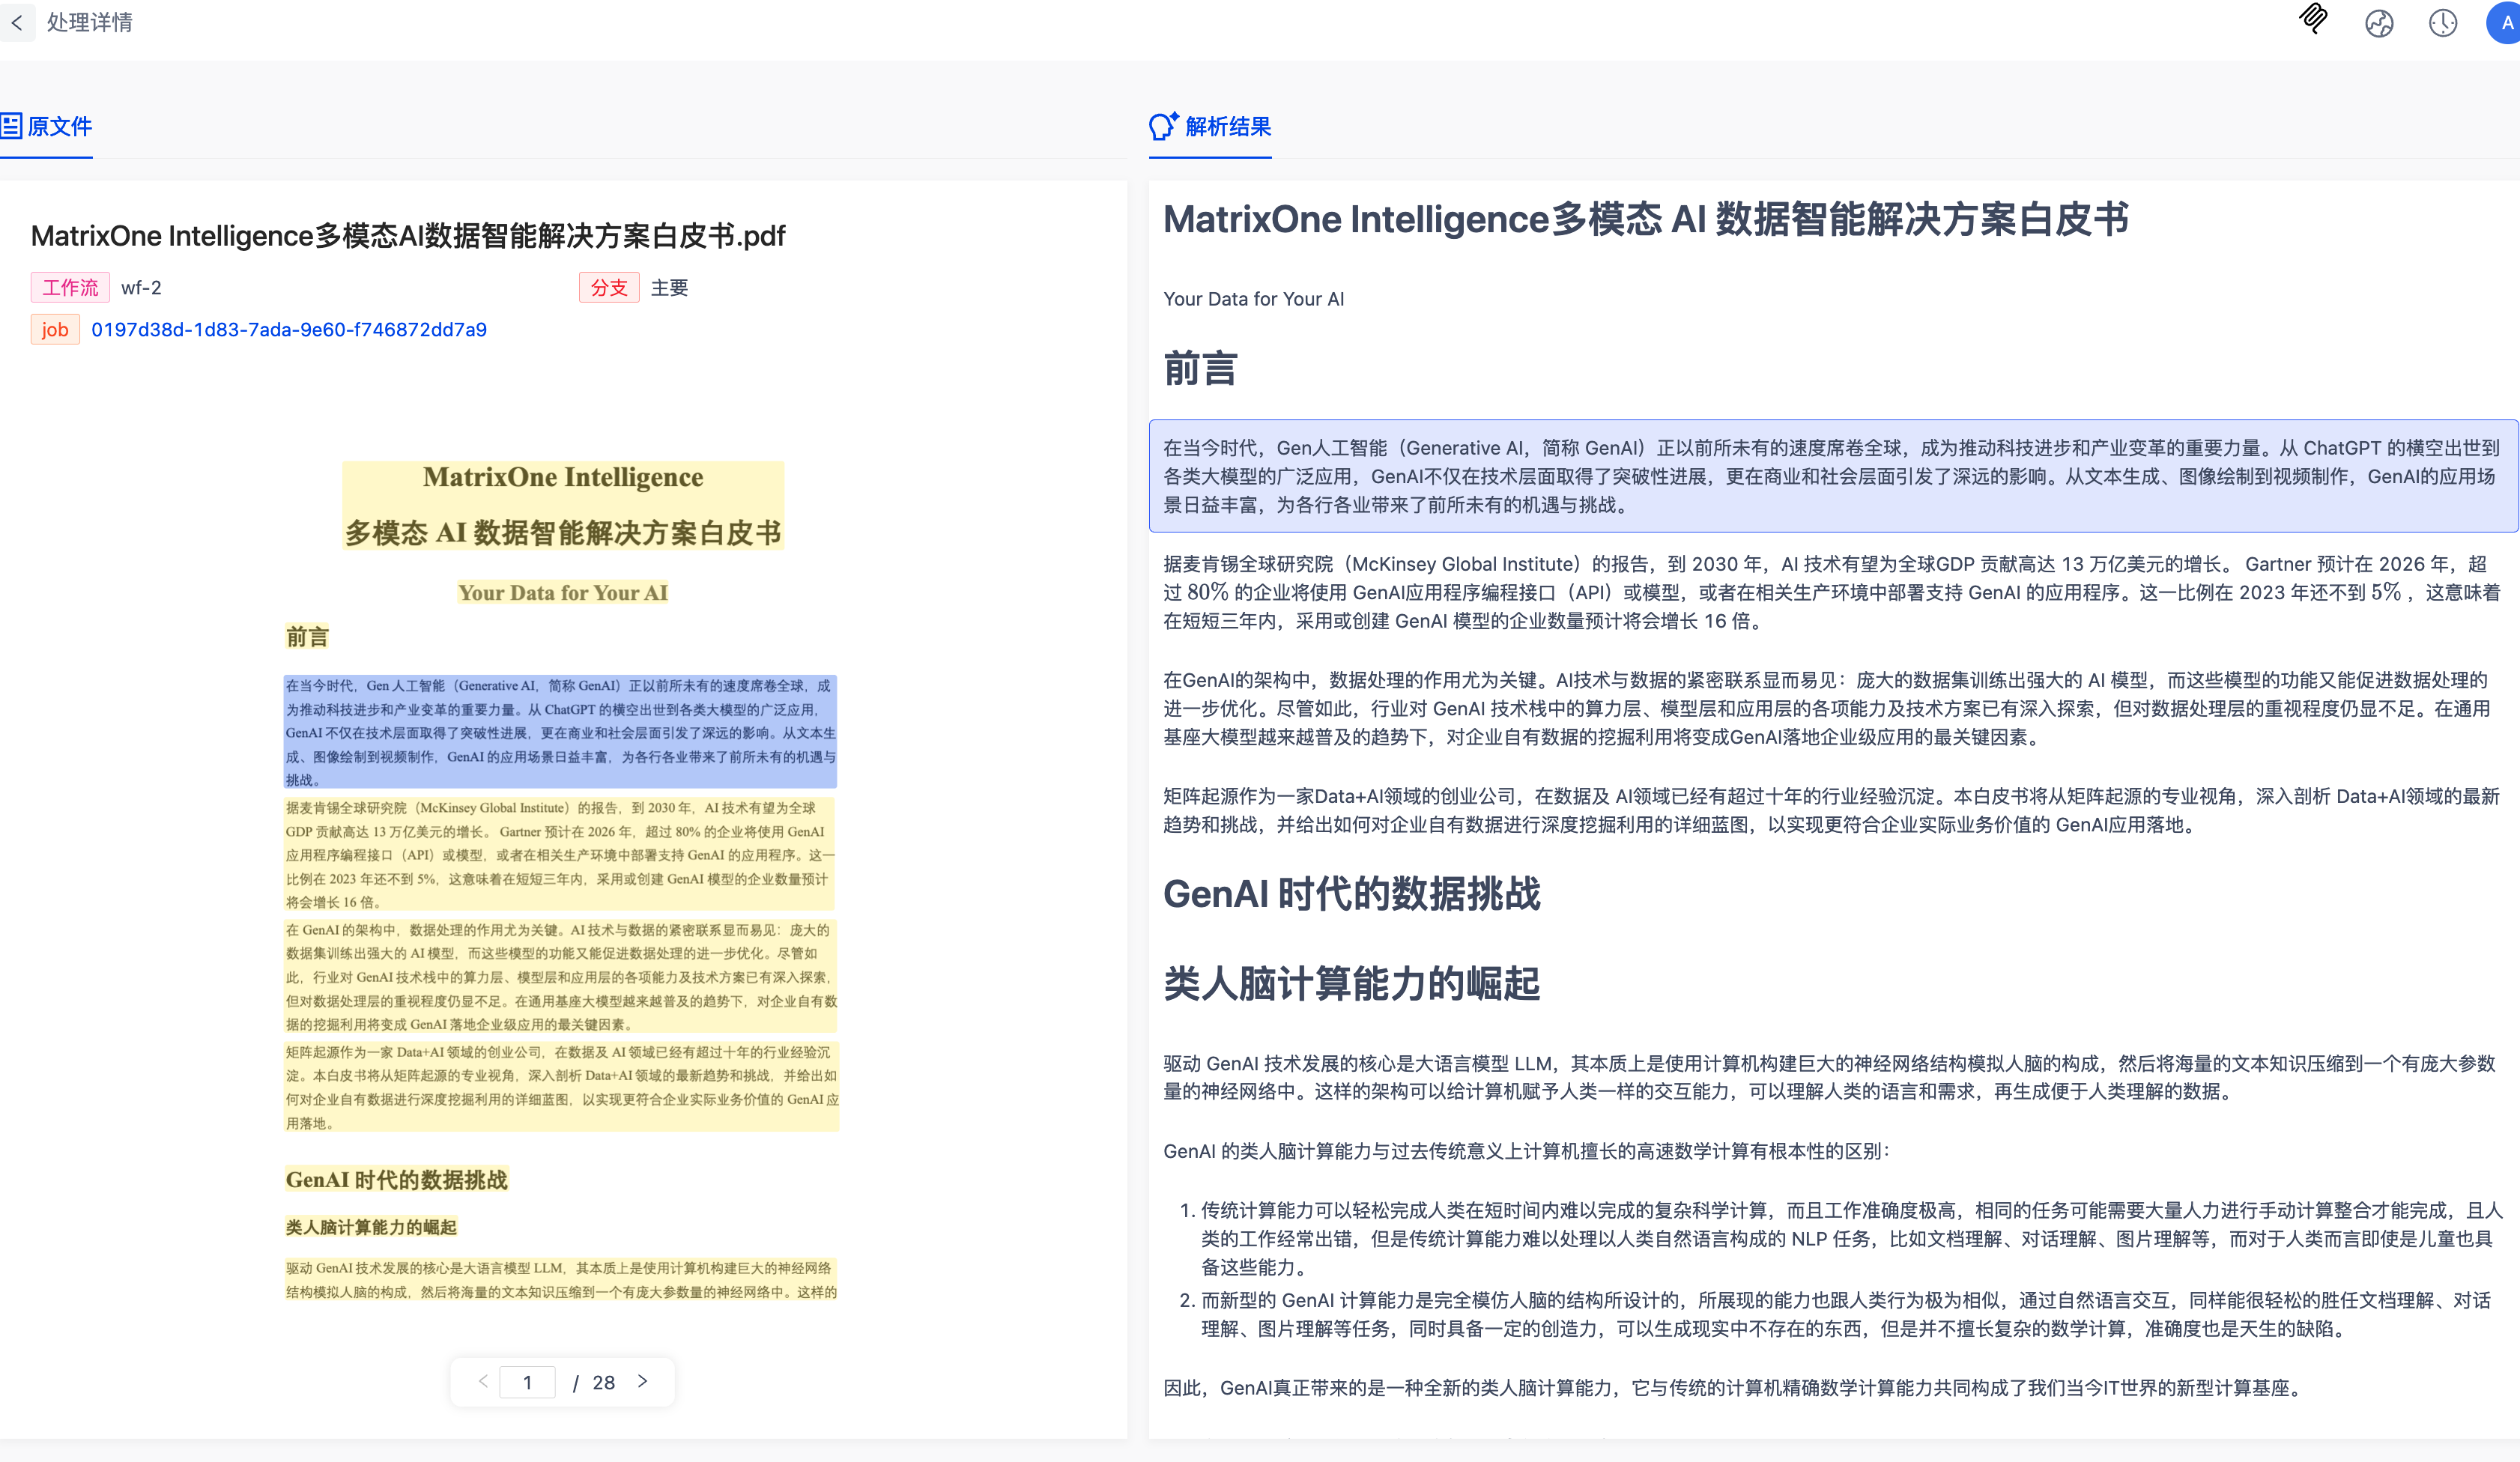Click inside the page number input field
Image resolution: width=2520 pixels, height=1462 pixels.
pos(528,1381)
